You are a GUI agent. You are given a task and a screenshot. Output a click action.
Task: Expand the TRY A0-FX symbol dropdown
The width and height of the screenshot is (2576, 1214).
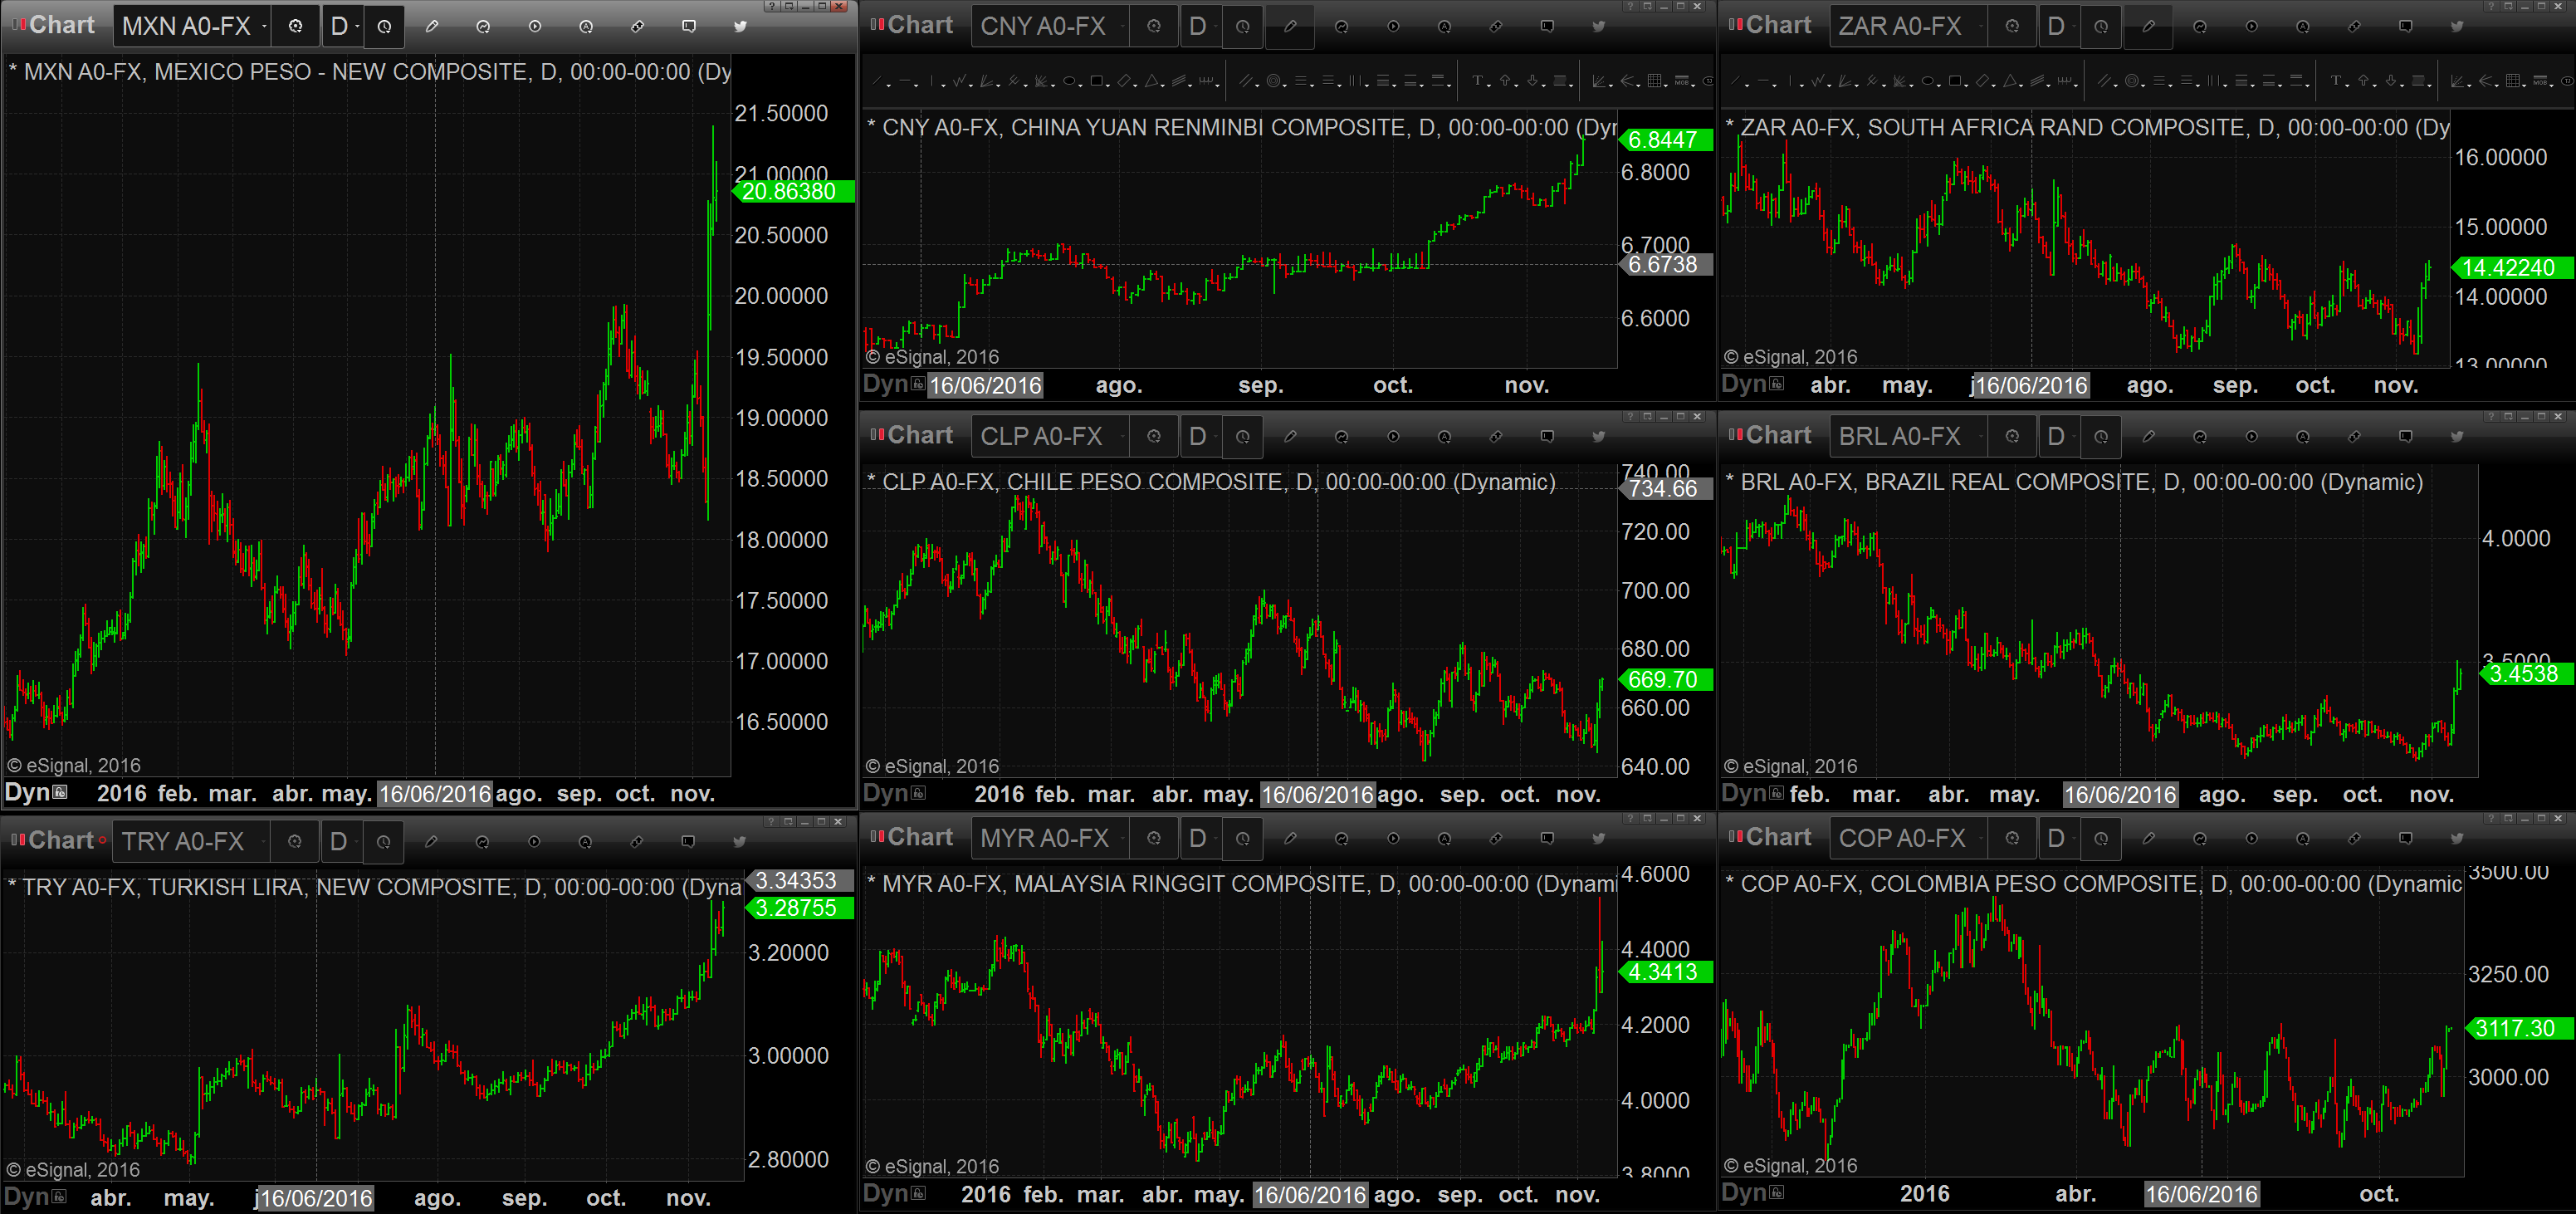pos(264,841)
